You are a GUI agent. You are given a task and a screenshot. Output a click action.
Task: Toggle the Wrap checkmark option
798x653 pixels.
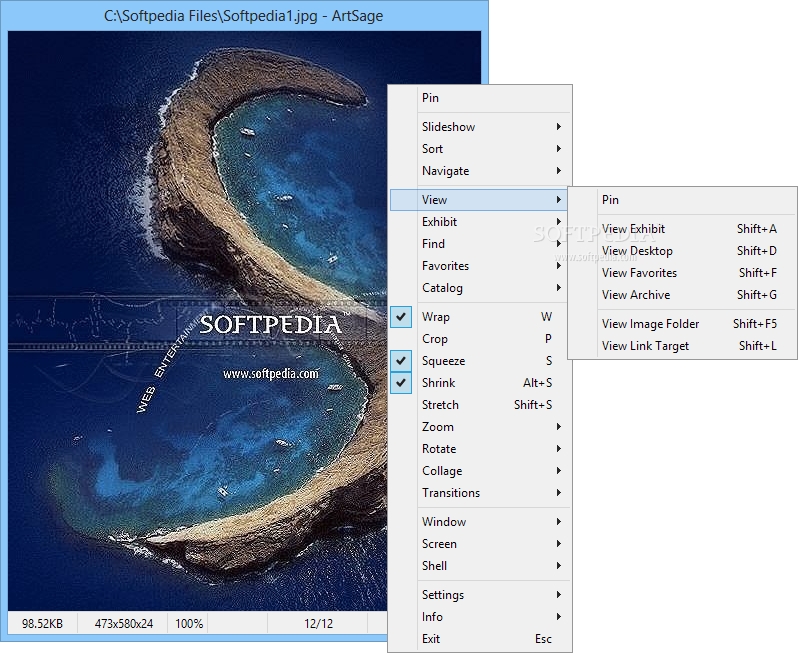coord(480,317)
